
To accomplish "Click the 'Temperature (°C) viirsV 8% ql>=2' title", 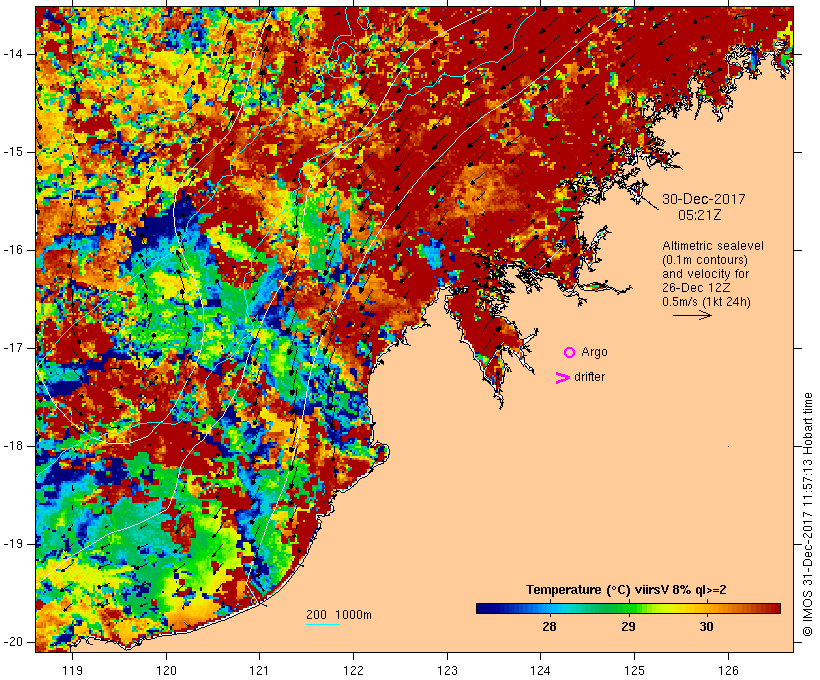I will [x=626, y=590].
